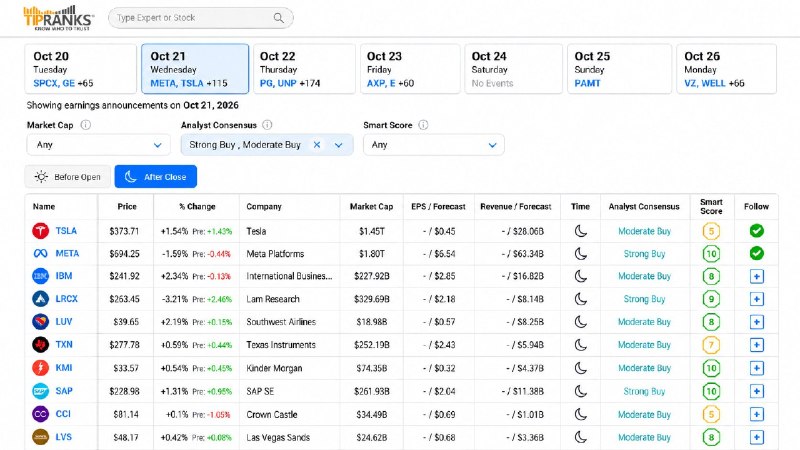Image resolution: width=800 pixels, height=450 pixels.
Task: Click the search magnifier icon
Action: (x=279, y=18)
